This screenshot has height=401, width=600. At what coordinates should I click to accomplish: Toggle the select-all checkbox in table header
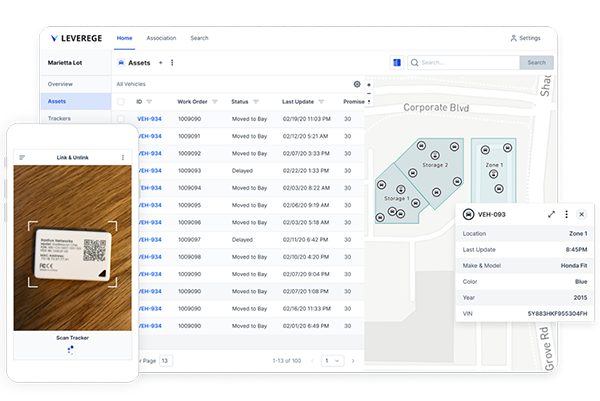(122, 101)
